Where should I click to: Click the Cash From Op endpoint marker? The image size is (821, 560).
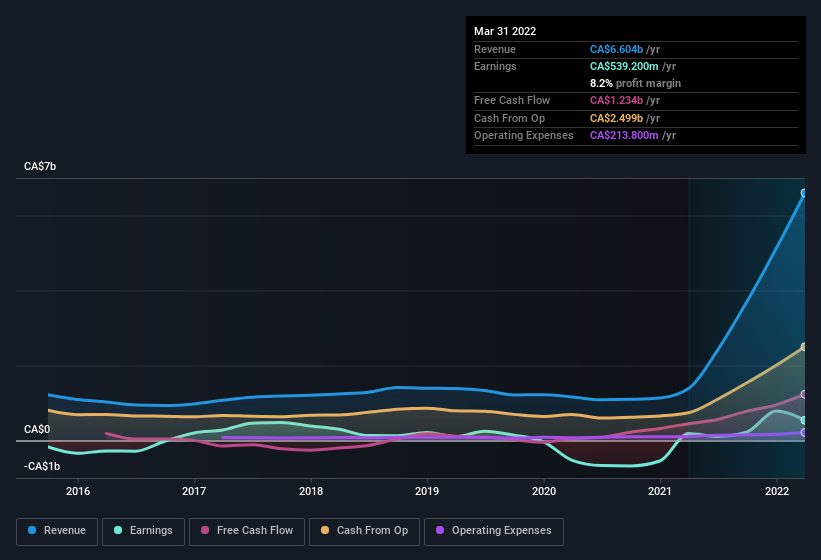804,346
